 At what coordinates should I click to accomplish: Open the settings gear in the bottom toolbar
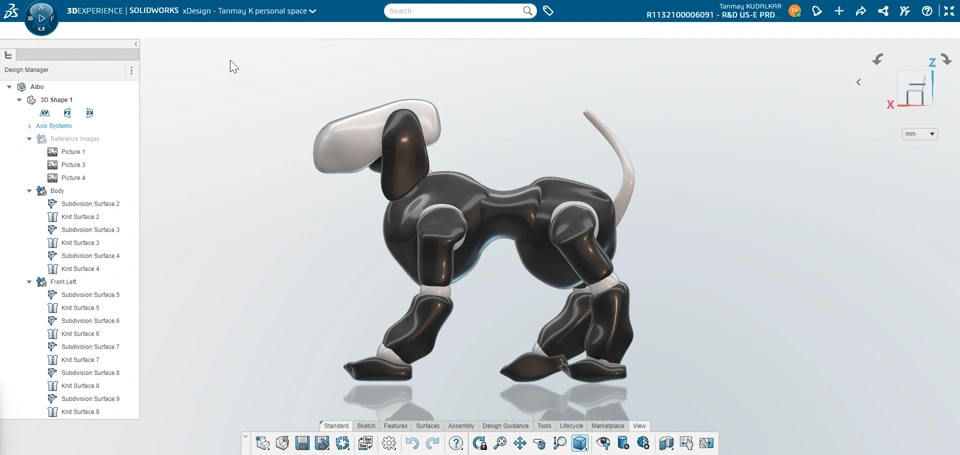coord(389,443)
